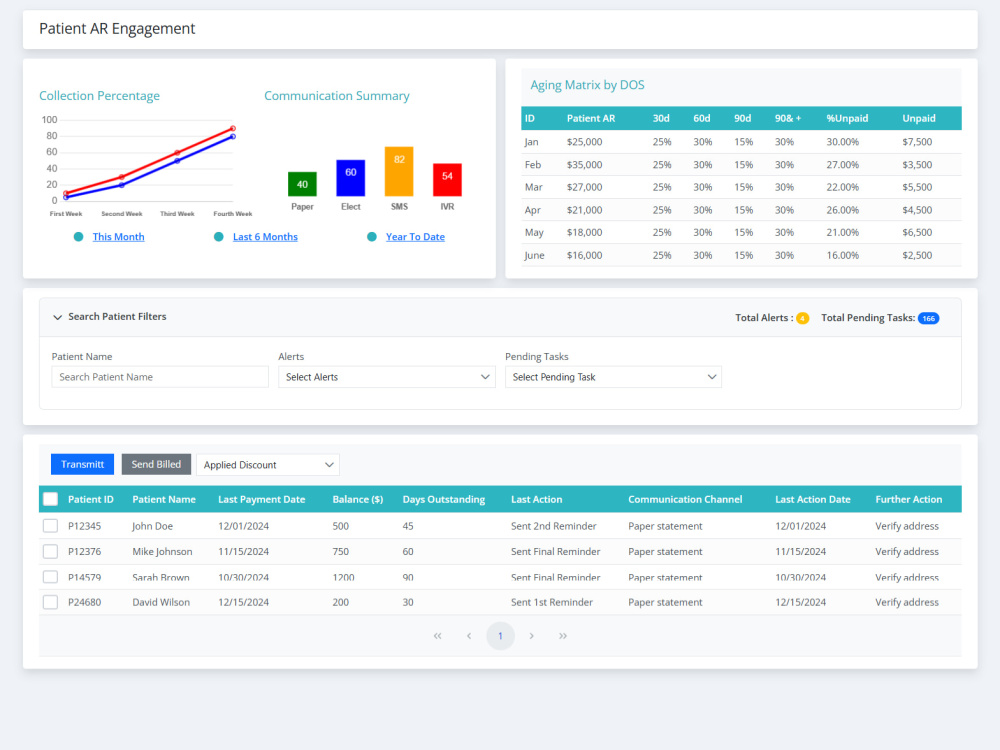Click the Days Outstanding column header
1000x750 pixels.
coord(444,499)
